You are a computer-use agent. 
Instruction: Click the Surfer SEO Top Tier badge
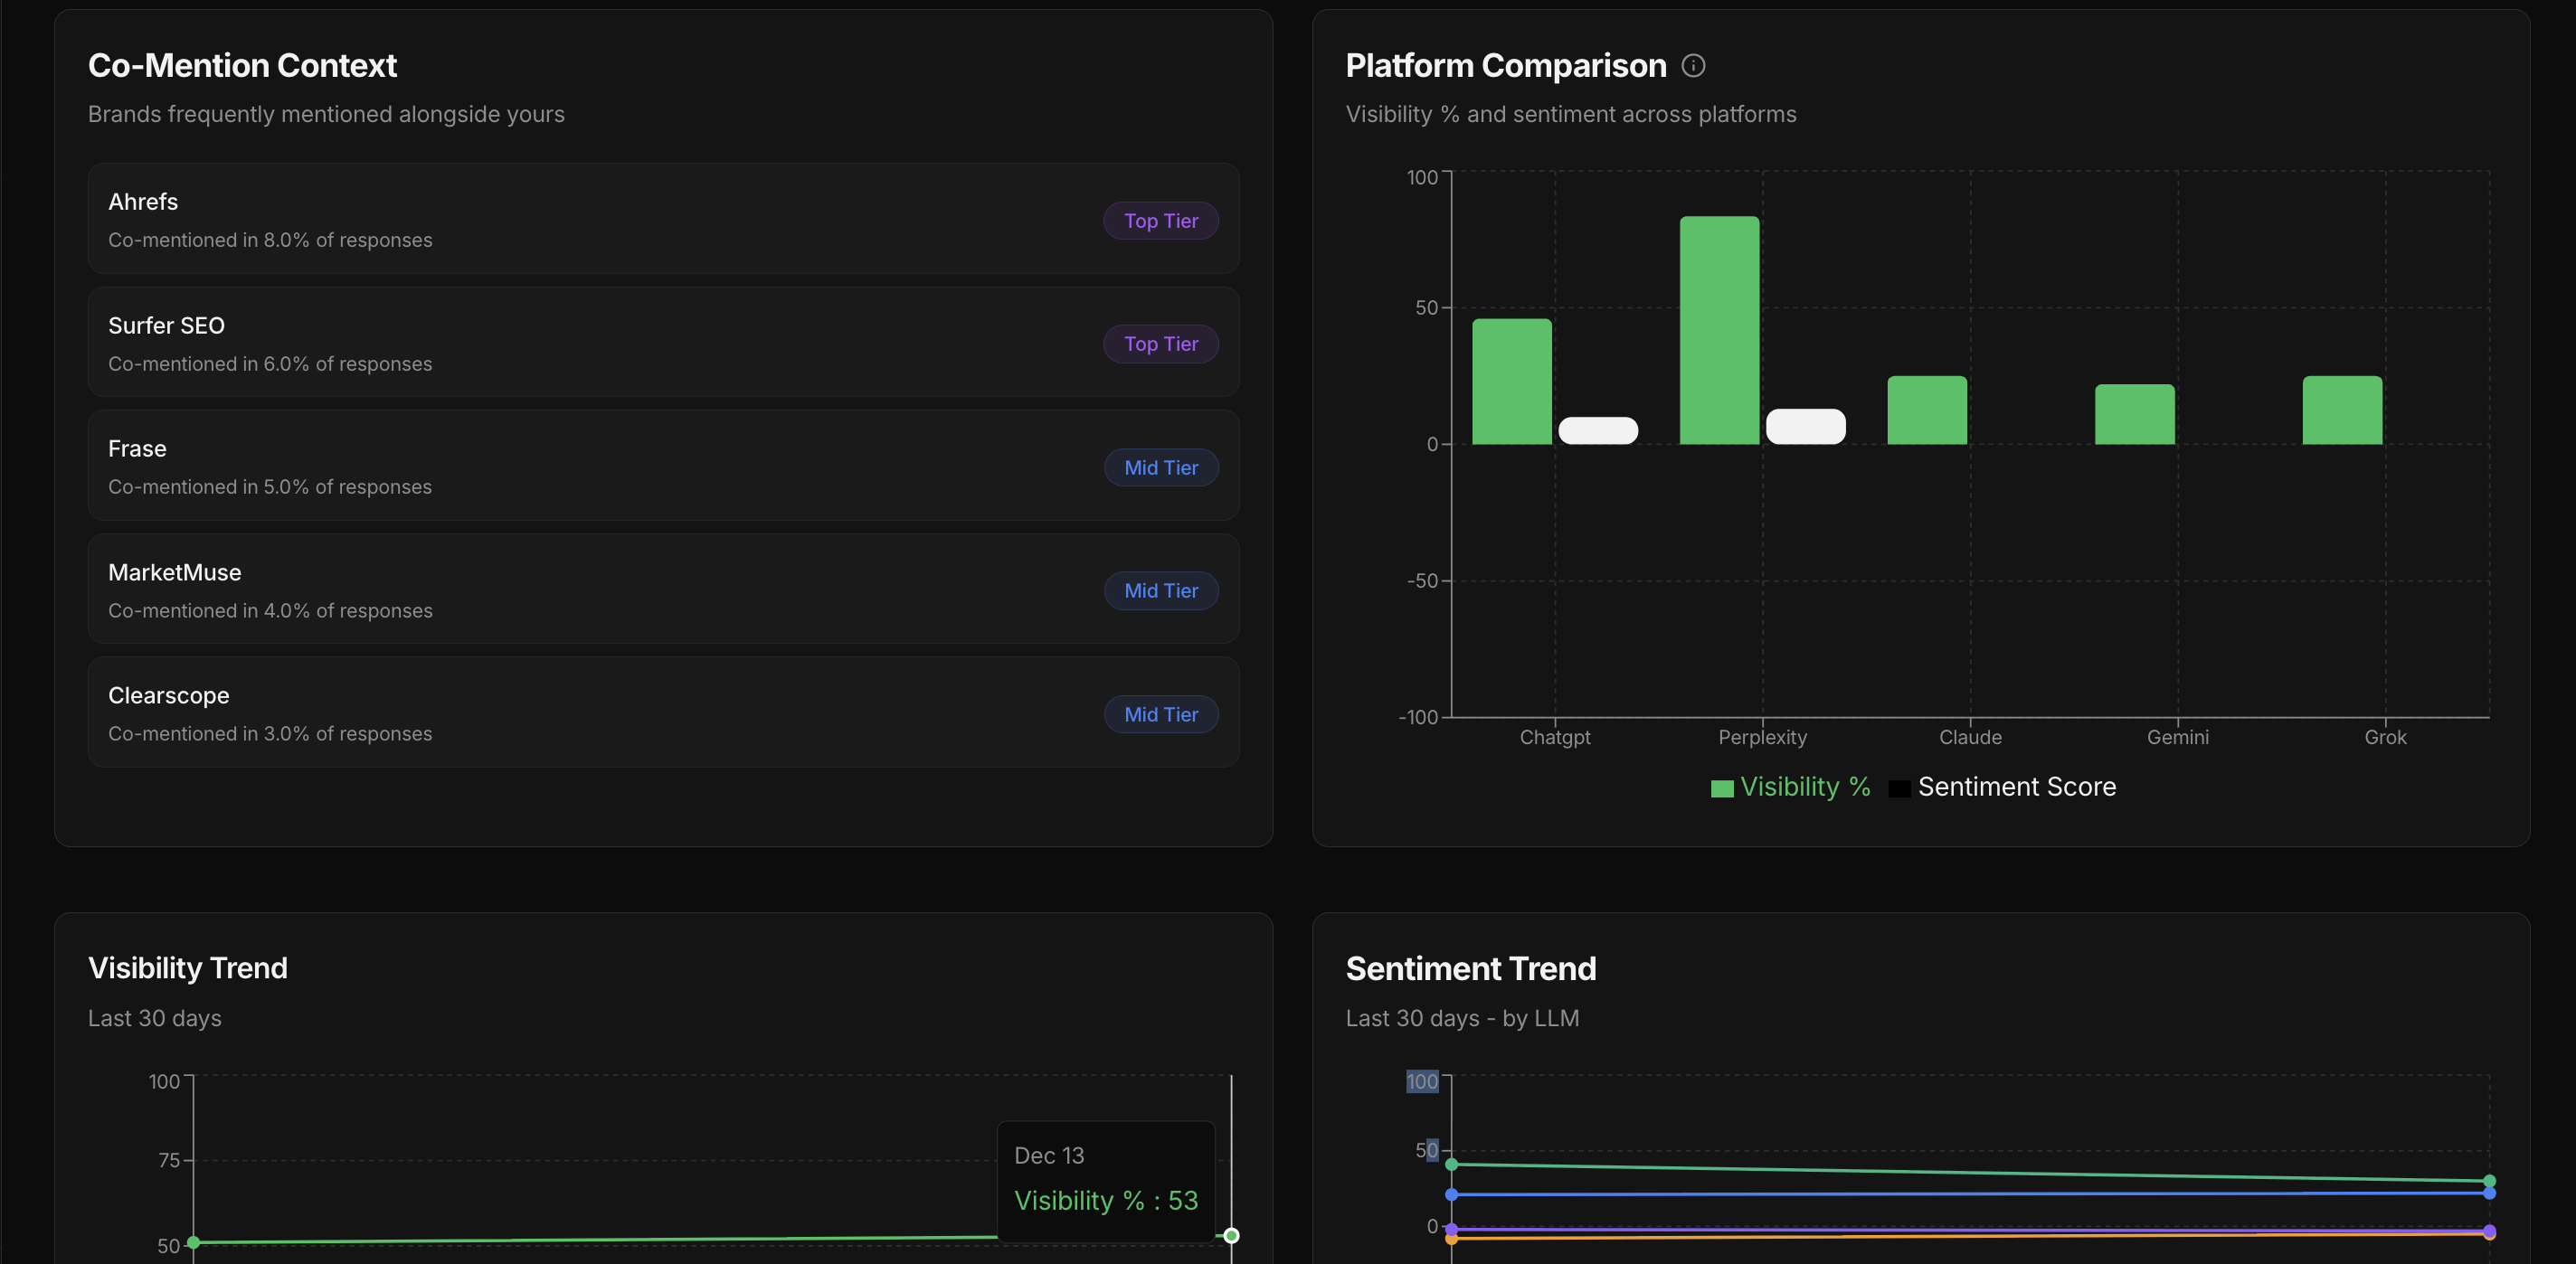[1160, 344]
